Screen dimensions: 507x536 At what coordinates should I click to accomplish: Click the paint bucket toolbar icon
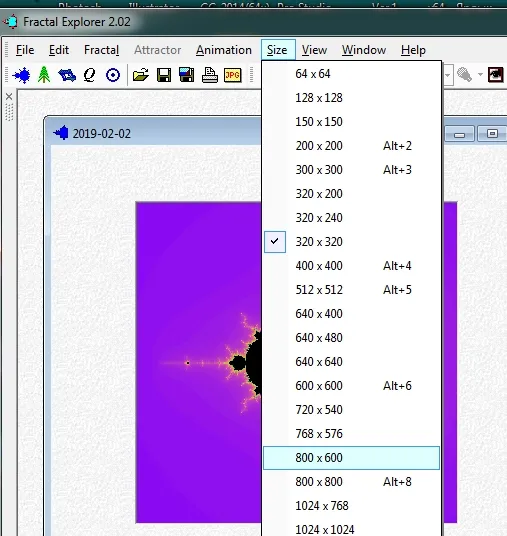tap(464, 75)
